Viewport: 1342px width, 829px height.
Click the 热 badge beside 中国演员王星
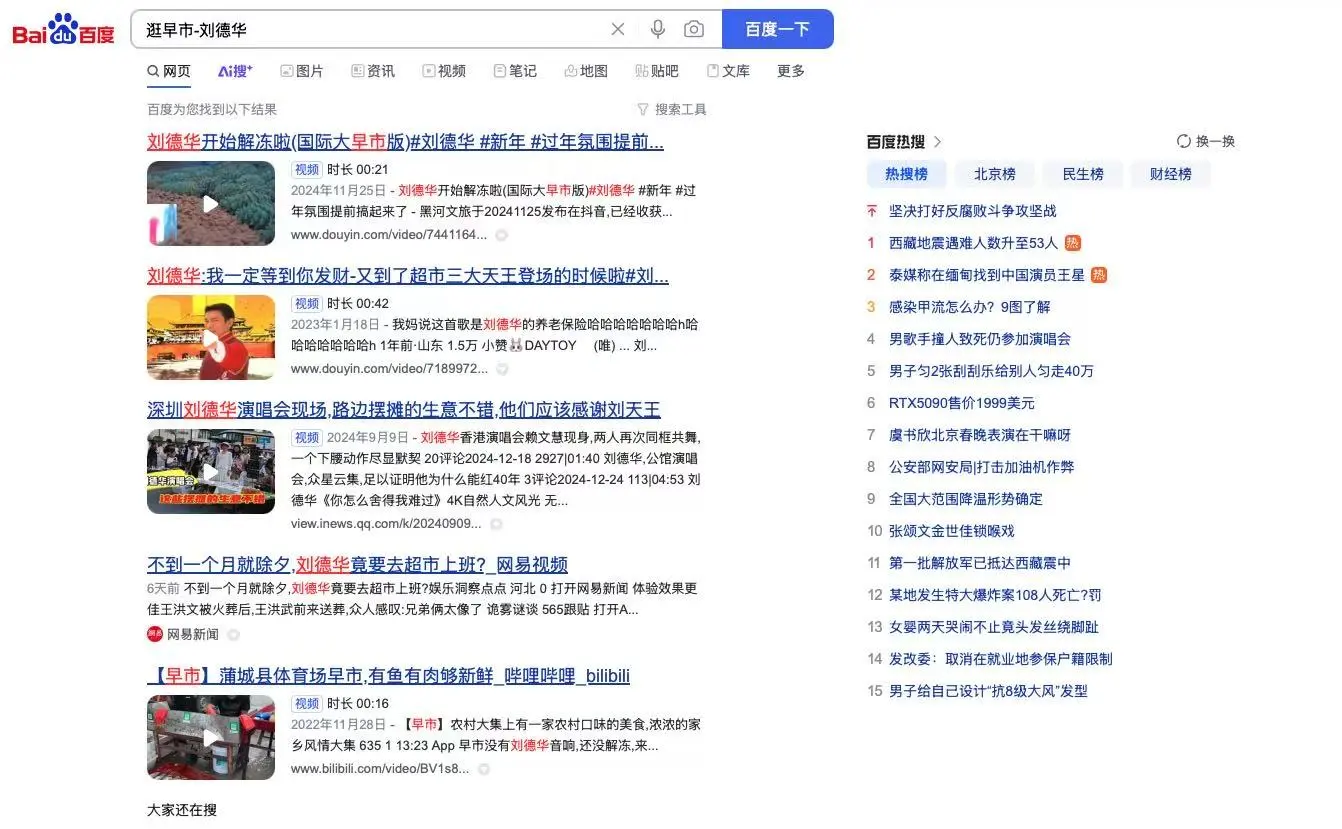tap(1099, 275)
